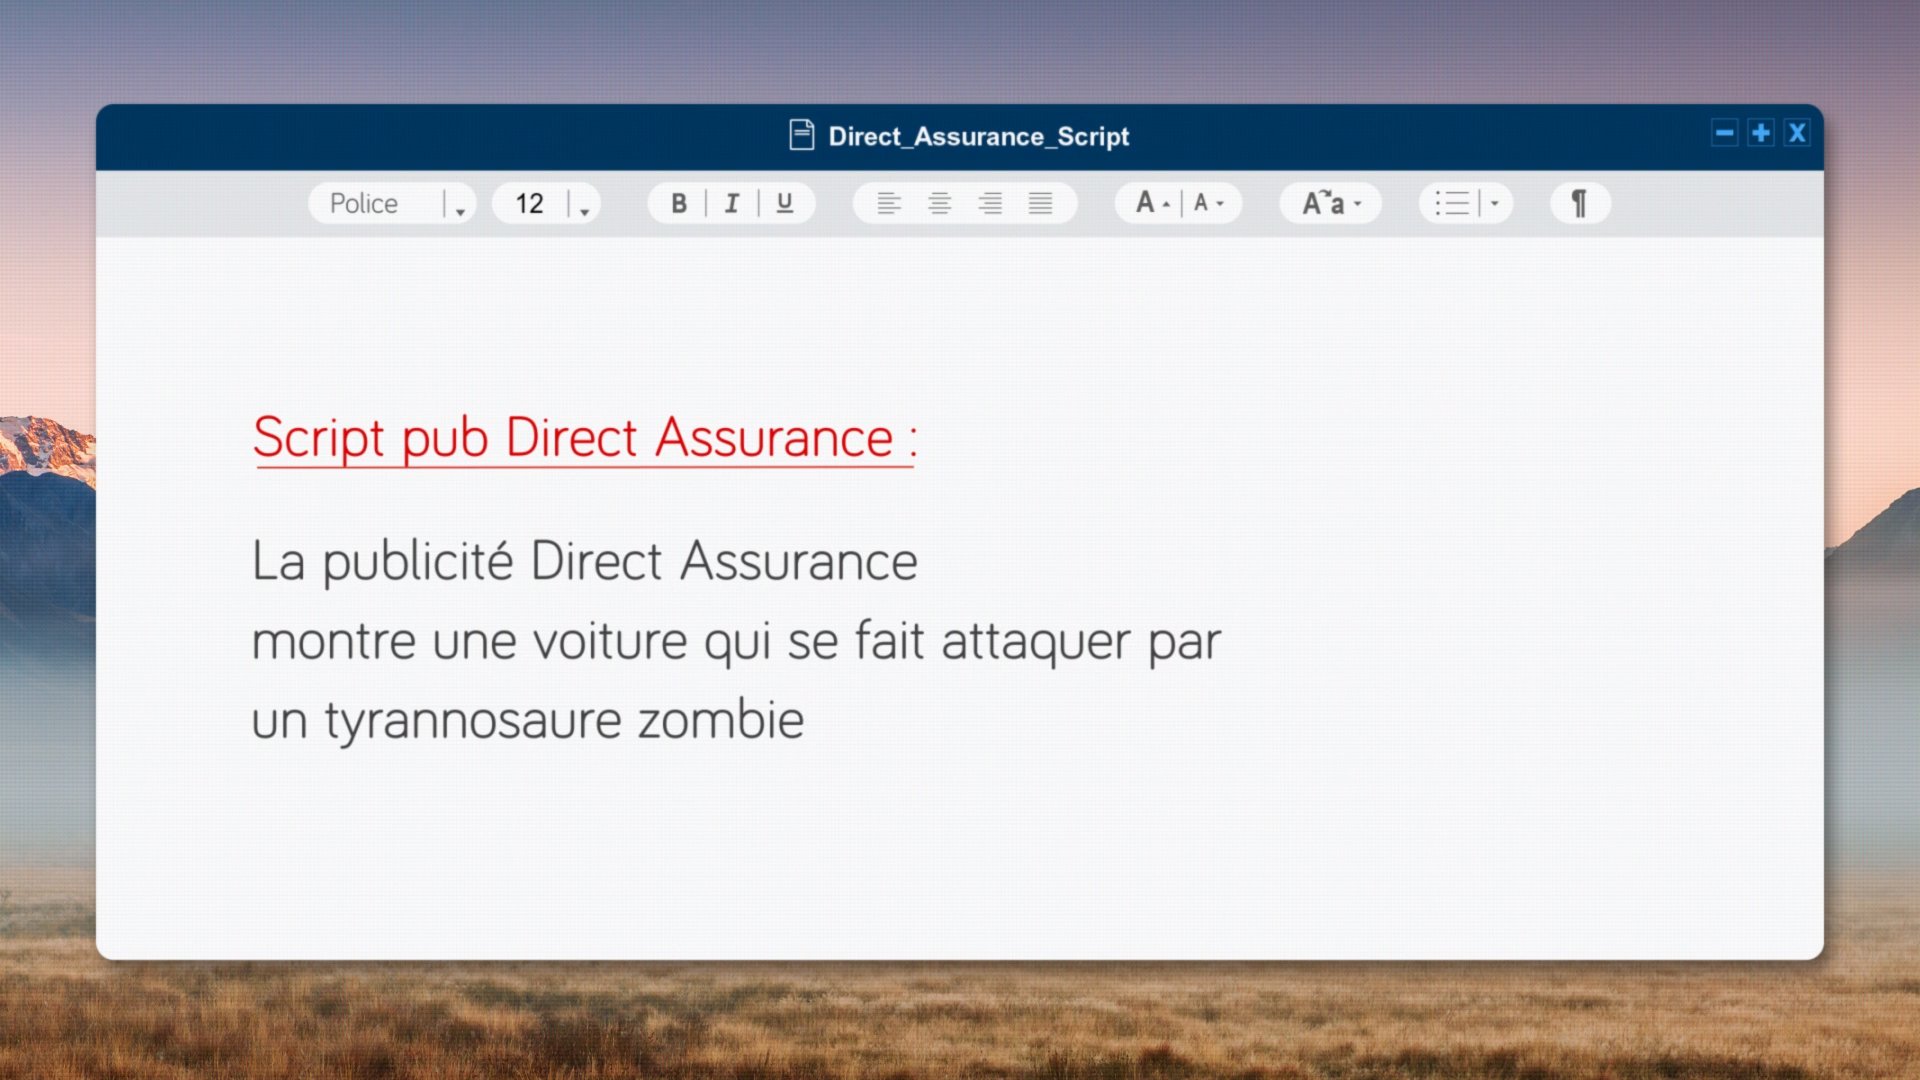Click the heading 'Script pub Direct Assurance :'

pos(585,438)
